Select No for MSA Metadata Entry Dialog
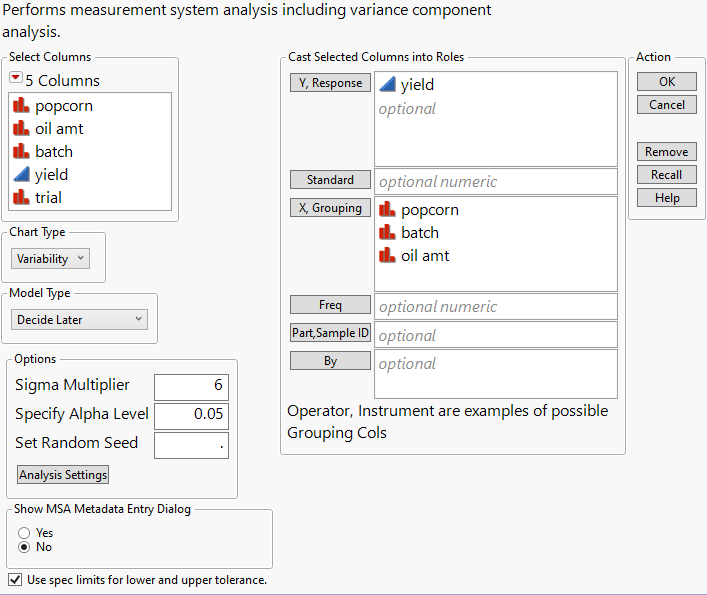 [24, 547]
